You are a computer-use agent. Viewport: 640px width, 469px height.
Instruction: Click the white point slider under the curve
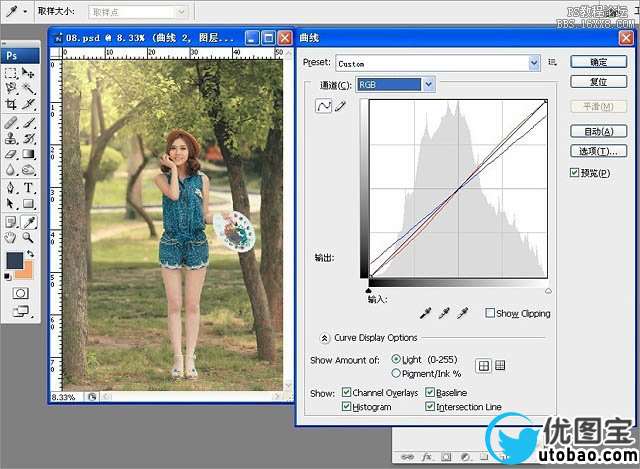(548, 291)
